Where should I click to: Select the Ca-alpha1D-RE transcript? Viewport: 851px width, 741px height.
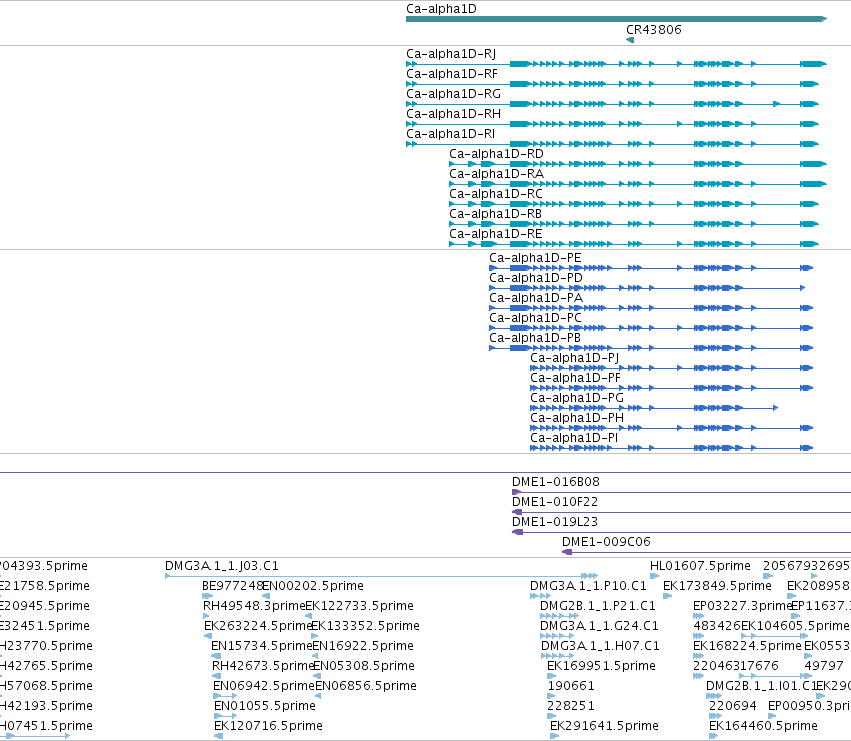(x=634, y=244)
